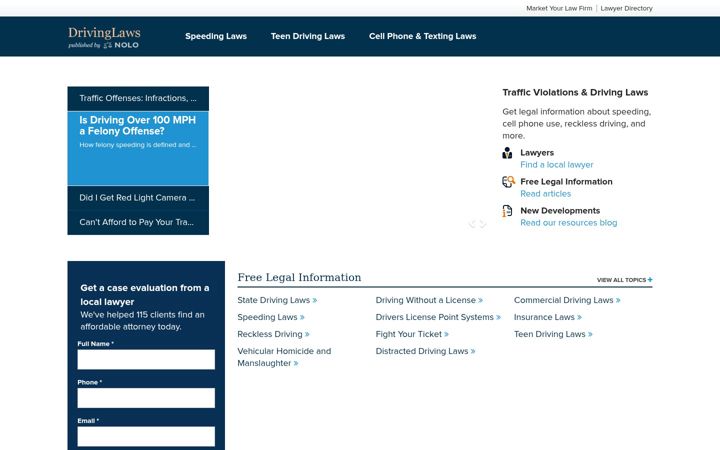Click the Email input field
This screenshot has height=450, width=720.
(146, 437)
